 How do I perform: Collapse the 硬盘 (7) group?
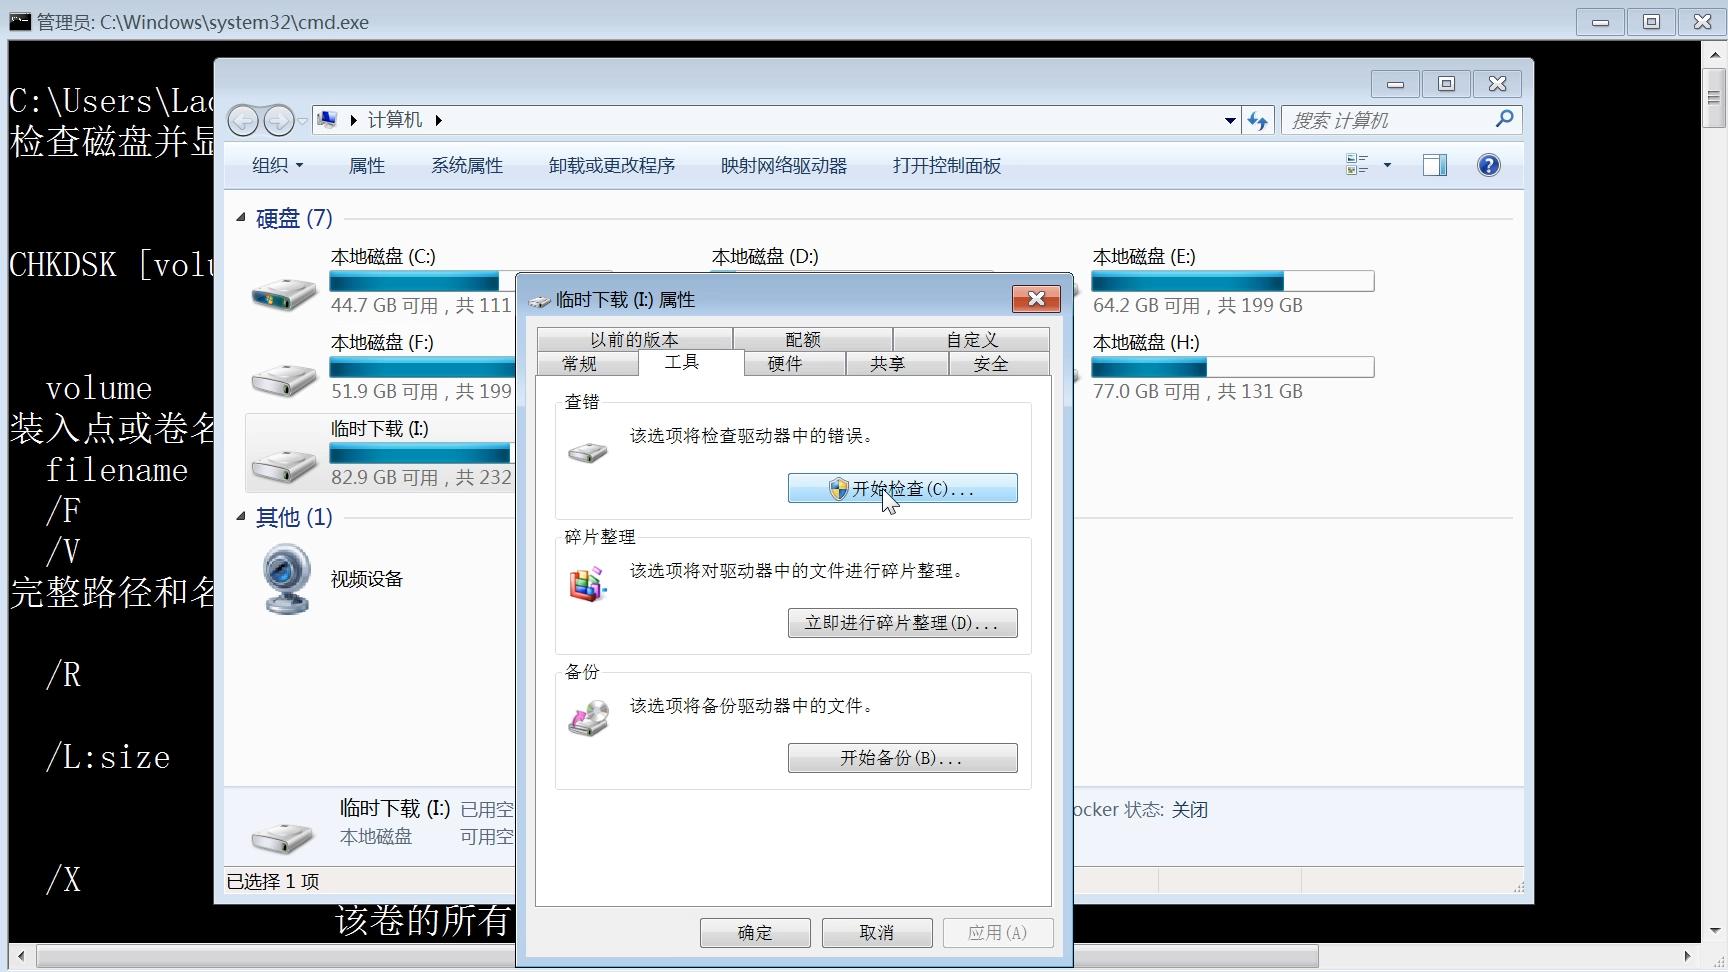coord(239,218)
